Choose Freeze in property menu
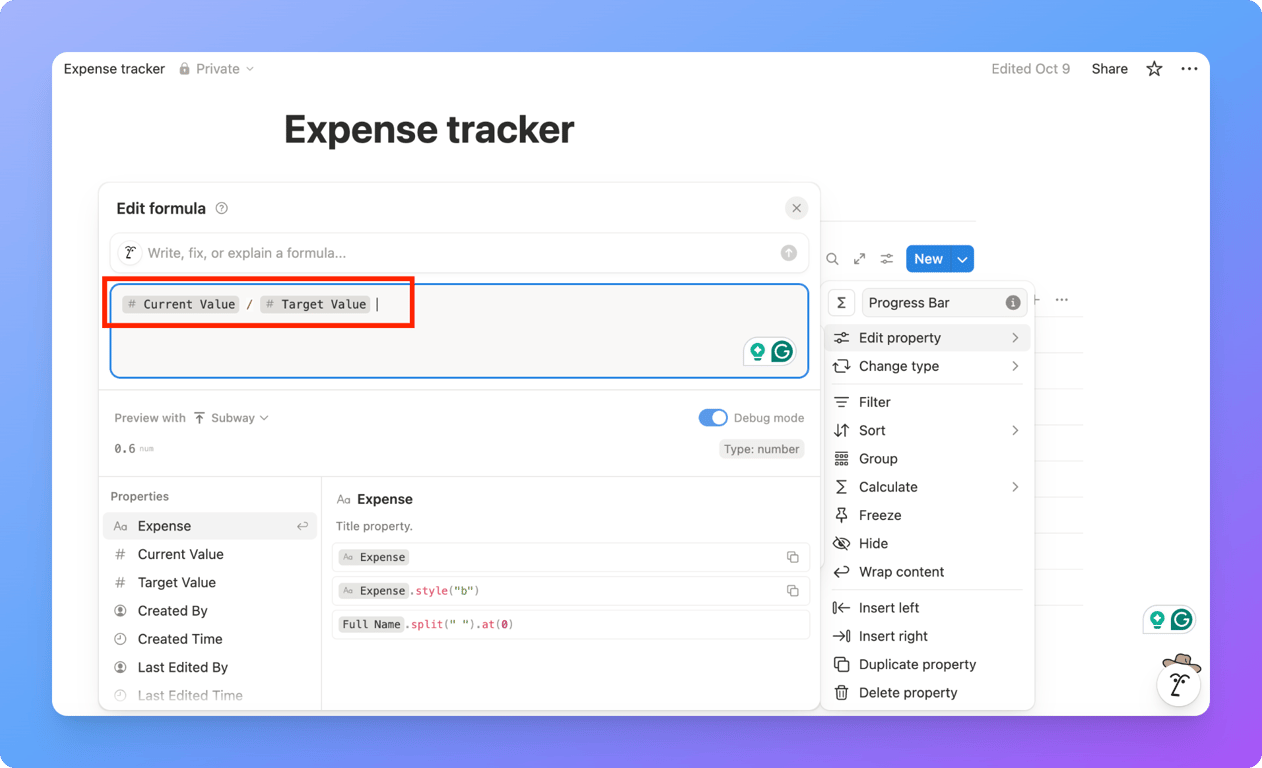The height and width of the screenshot is (768, 1262). pyautogui.click(x=927, y=515)
